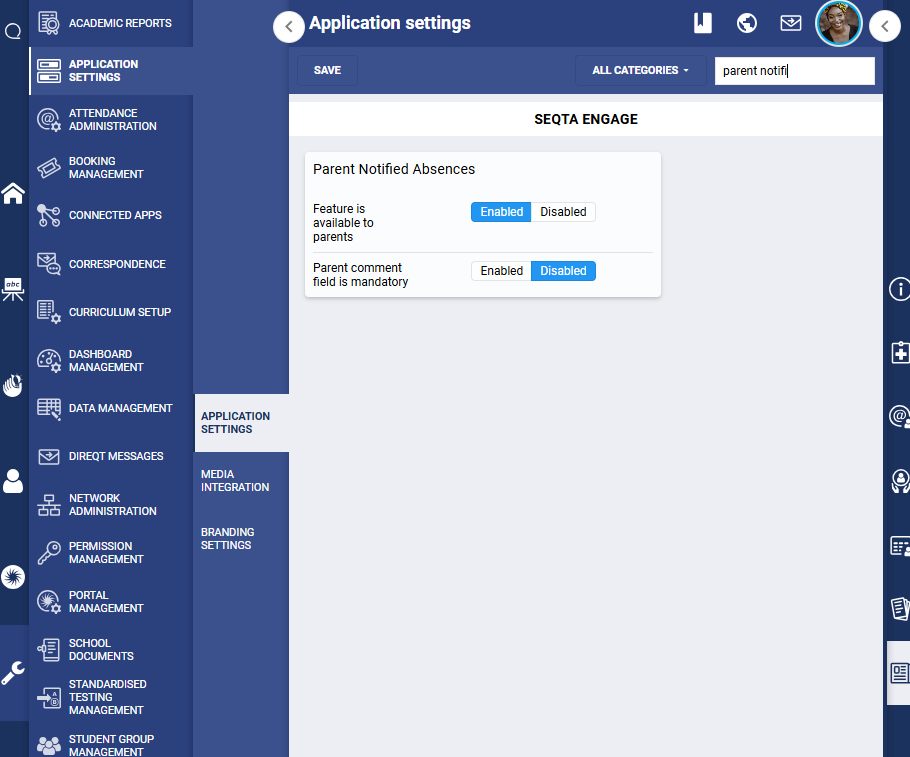This screenshot has width=910, height=757.
Task: Click the Save button
Action: 327,71
